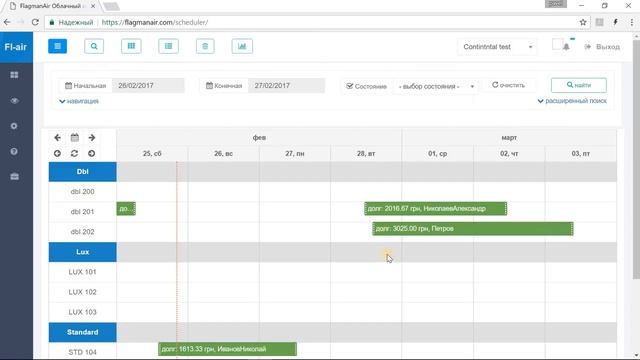The height and width of the screenshot is (360, 640).
Task: Click the circled left arrow
Action: [x=58, y=153]
